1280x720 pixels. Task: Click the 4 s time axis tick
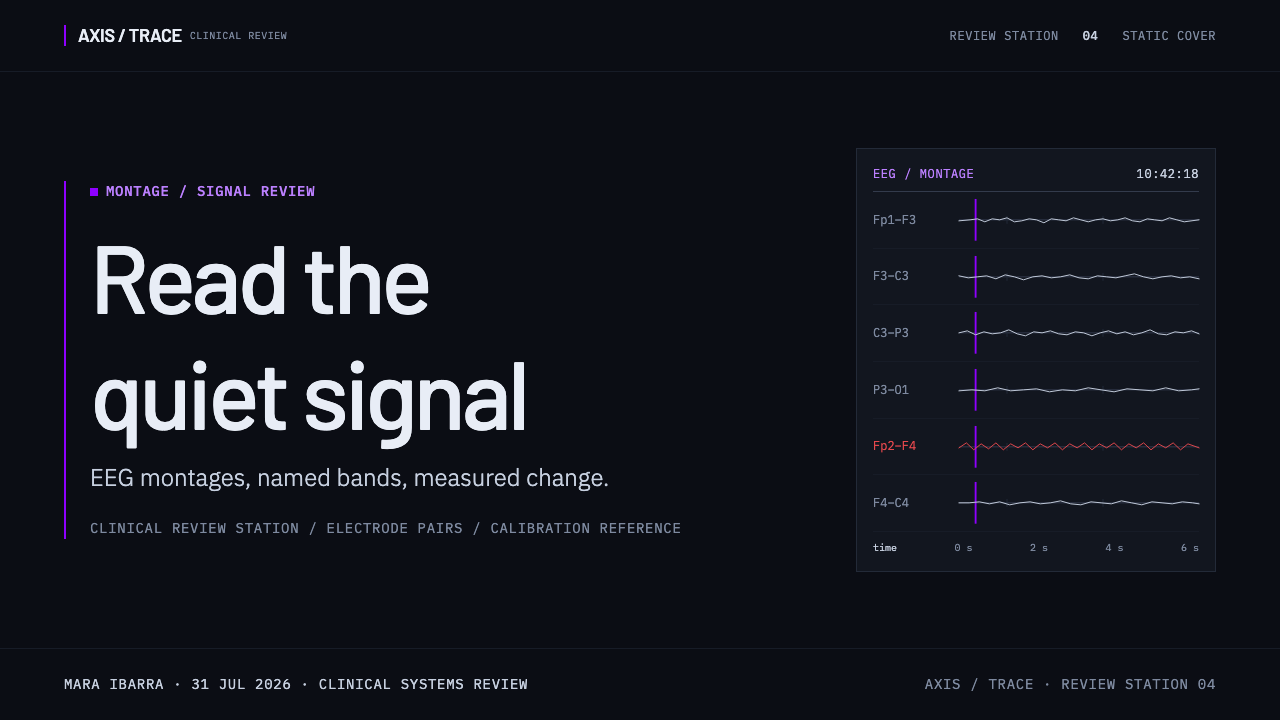pos(1114,548)
